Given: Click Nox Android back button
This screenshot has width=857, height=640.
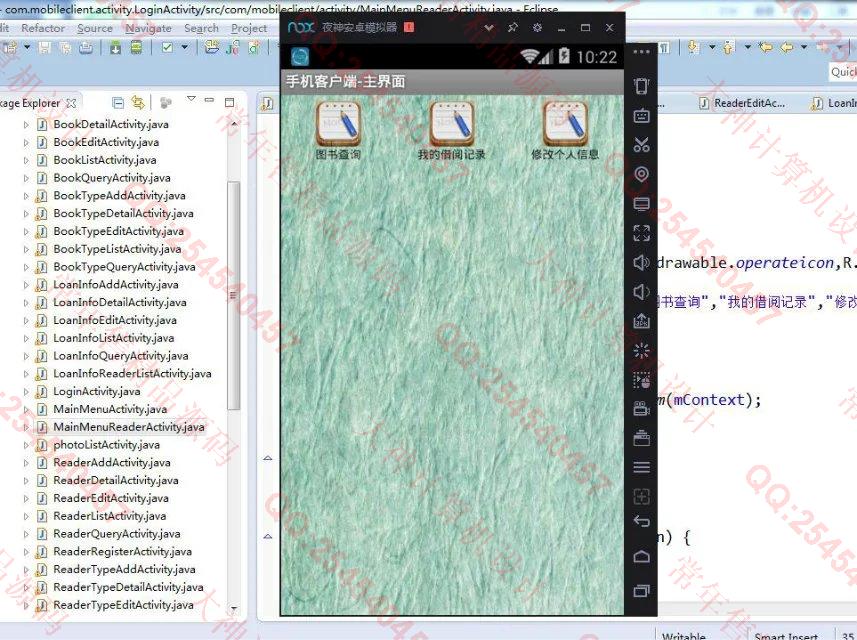Looking at the screenshot, I should [642, 521].
